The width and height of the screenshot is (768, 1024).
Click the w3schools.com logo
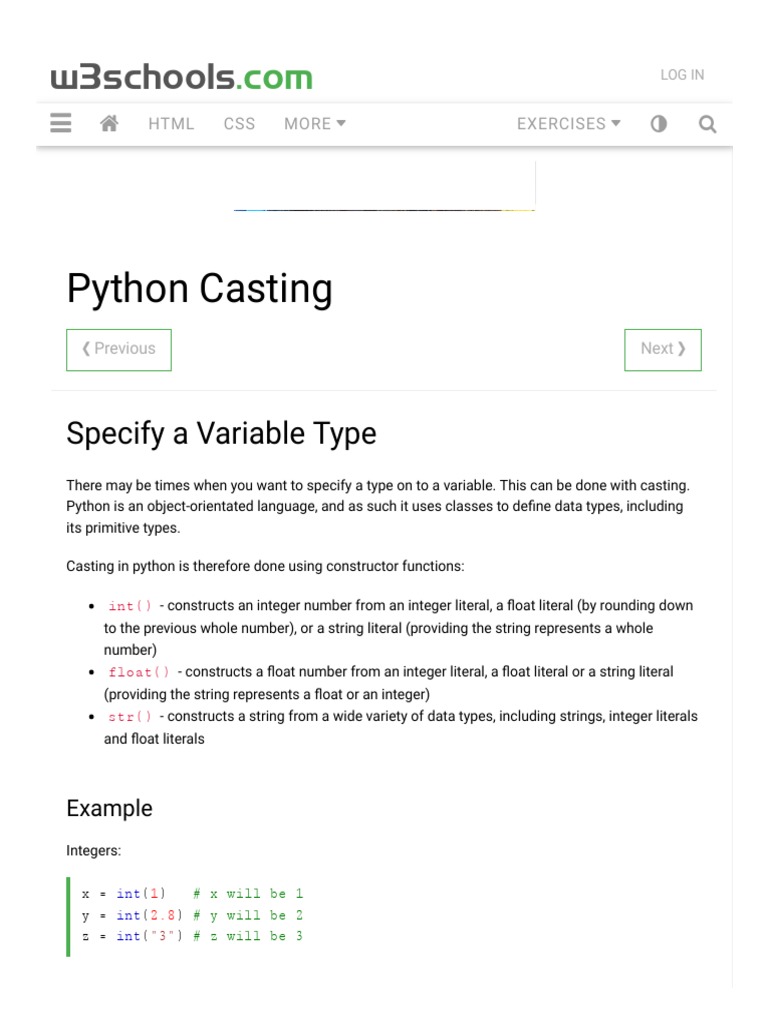point(181,76)
